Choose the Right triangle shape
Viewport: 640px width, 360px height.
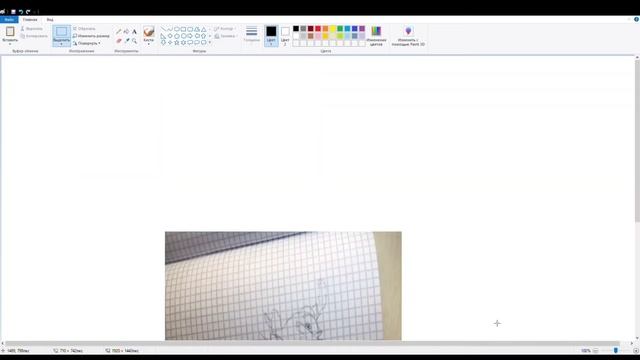(163, 36)
